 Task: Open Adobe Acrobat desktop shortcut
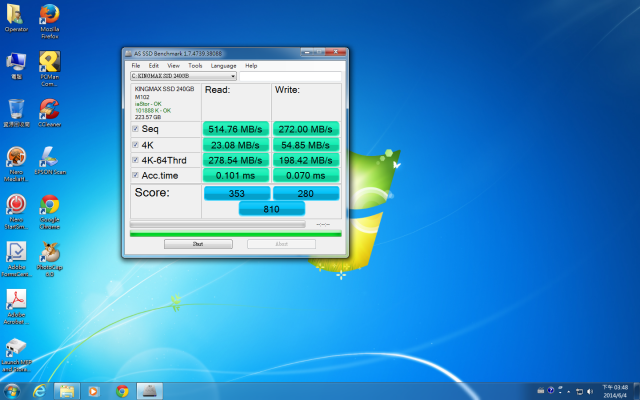pos(16,307)
